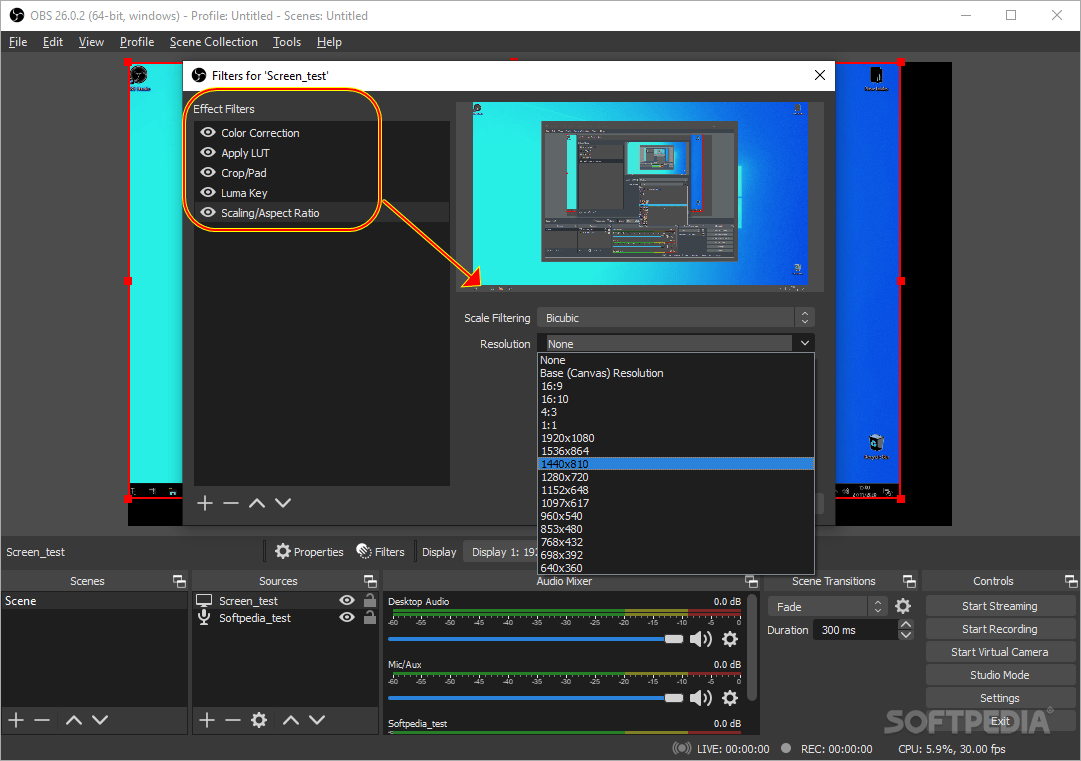Remove the scene with minus icon
Screen dimensions: 1081x761
point(42,720)
